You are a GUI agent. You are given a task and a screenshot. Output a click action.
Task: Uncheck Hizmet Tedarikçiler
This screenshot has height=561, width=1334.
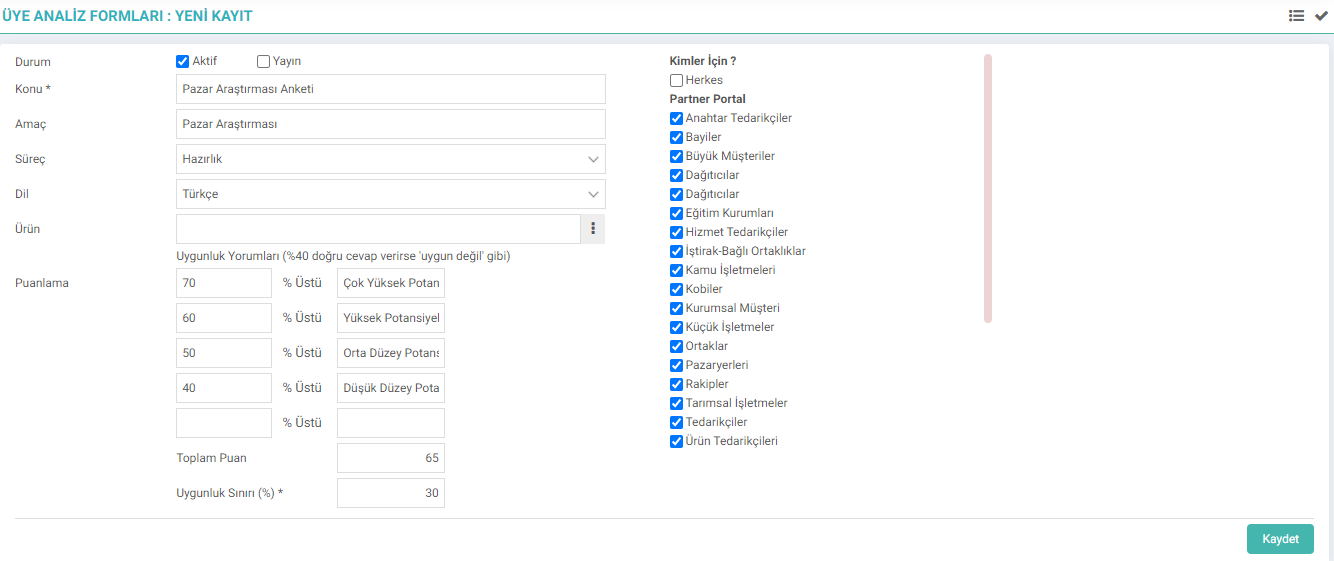coord(677,232)
